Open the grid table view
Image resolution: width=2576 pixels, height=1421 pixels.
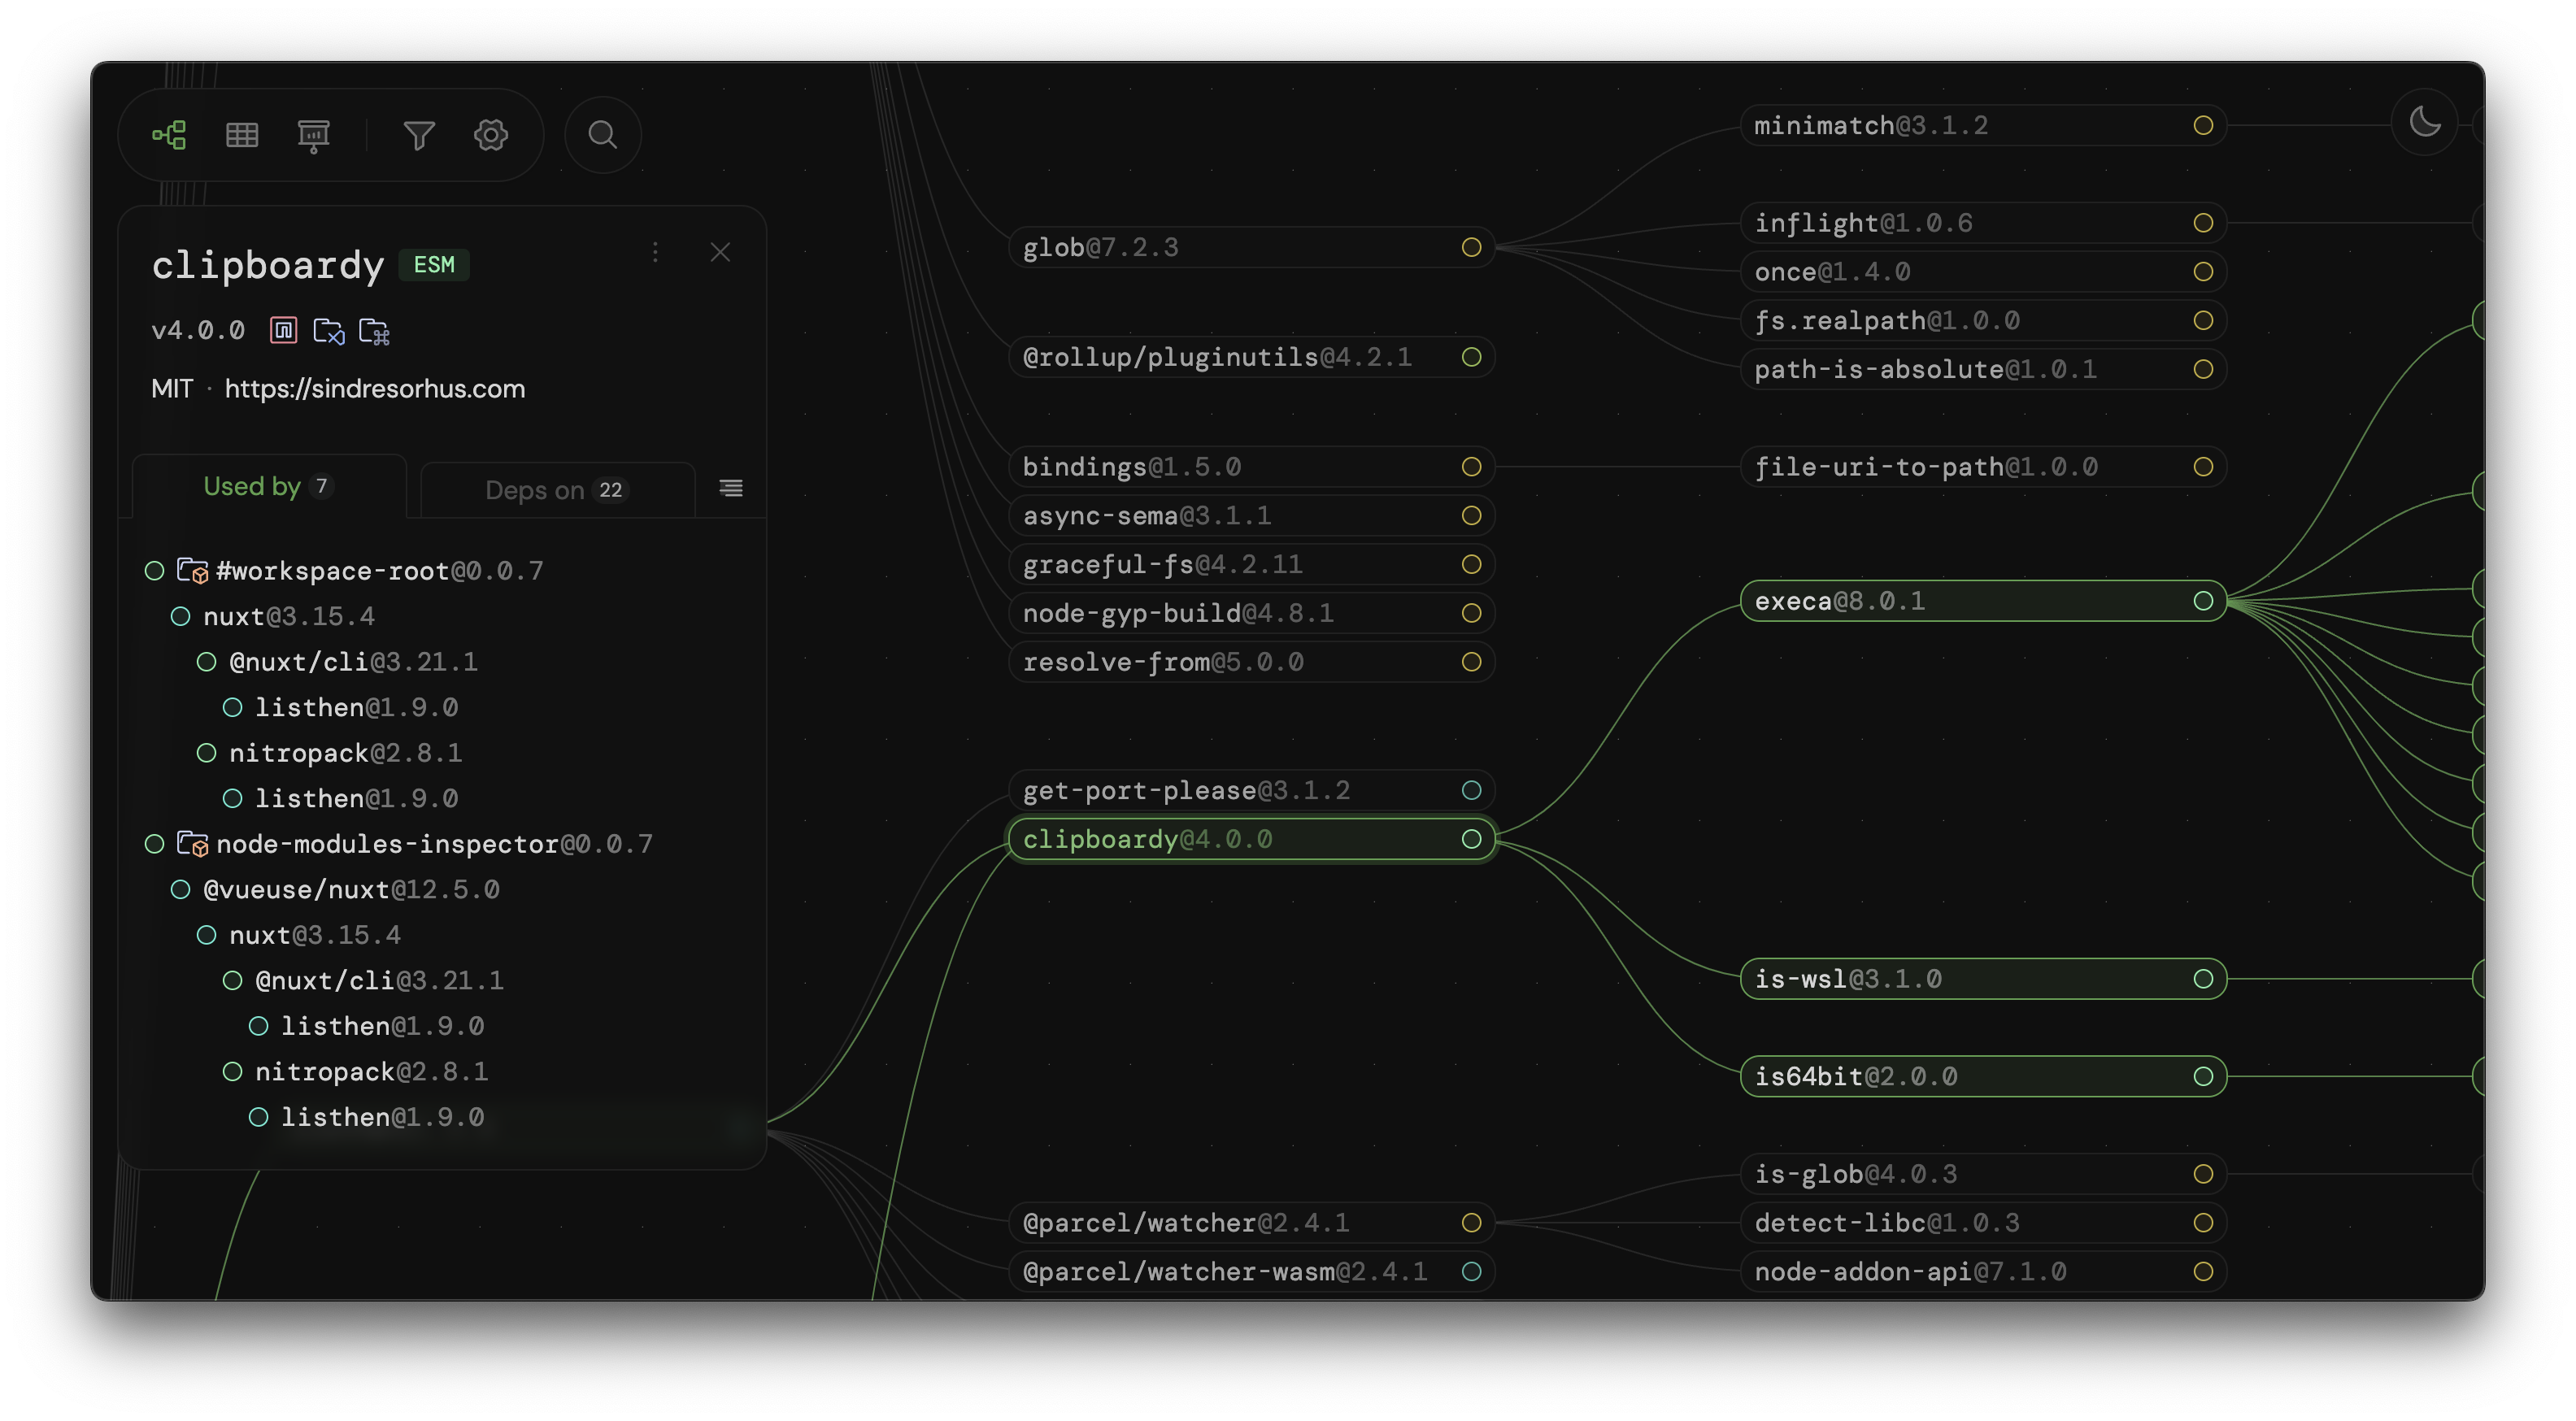(242, 135)
